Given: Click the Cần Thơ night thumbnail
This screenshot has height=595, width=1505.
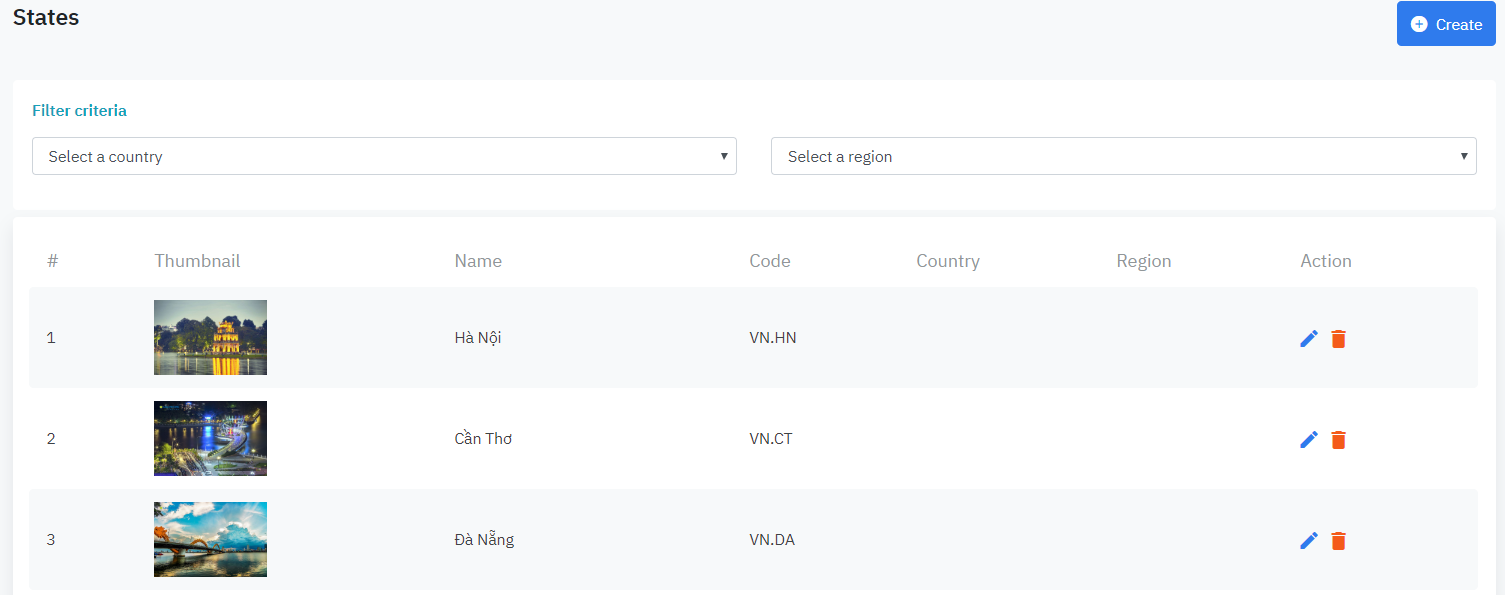Looking at the screenshot, I should click(x=210, y=439).
